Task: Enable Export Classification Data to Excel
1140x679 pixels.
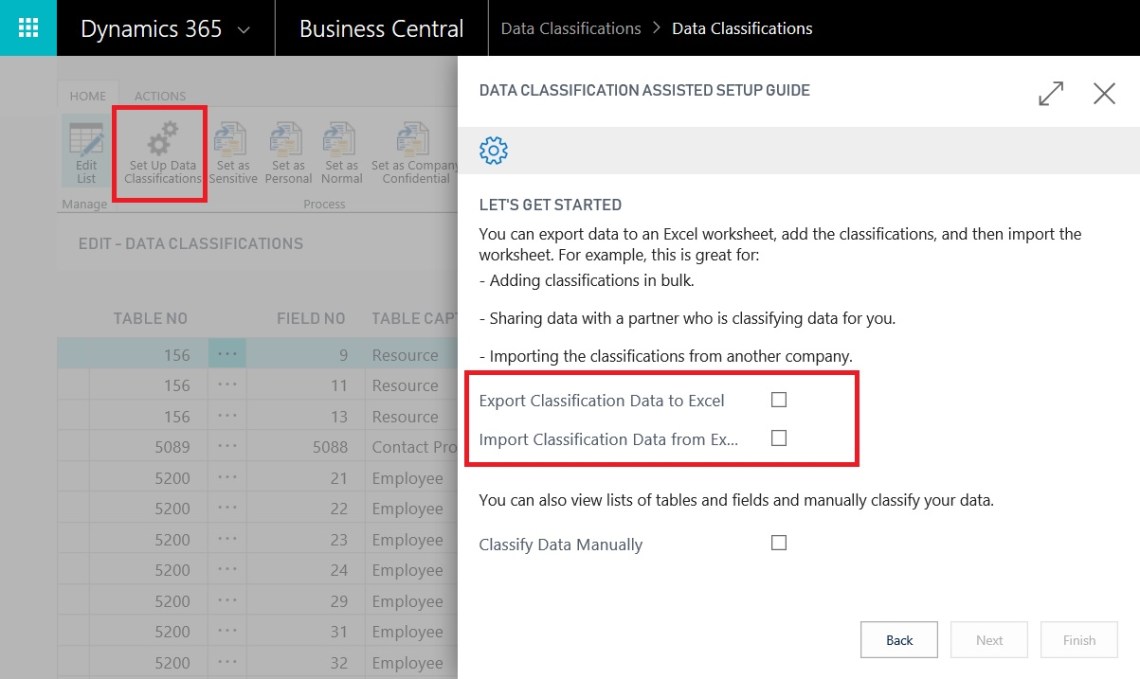Action: (x=779, y=400)
